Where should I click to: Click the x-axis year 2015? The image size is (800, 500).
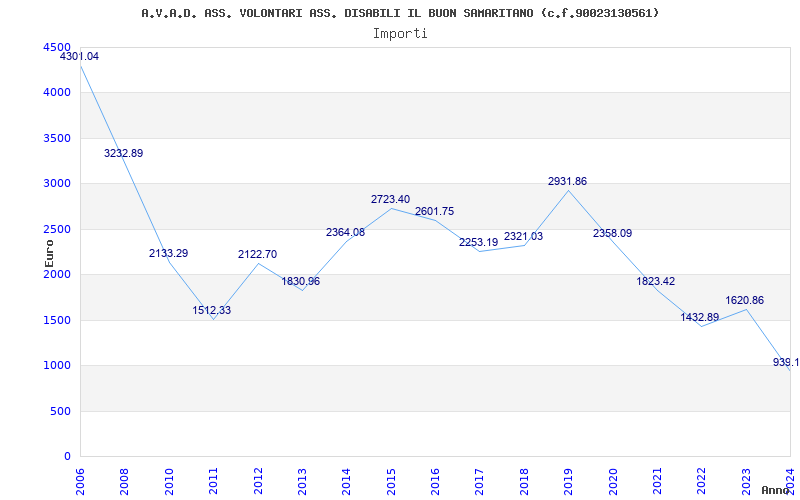click(x=391, y=481)
